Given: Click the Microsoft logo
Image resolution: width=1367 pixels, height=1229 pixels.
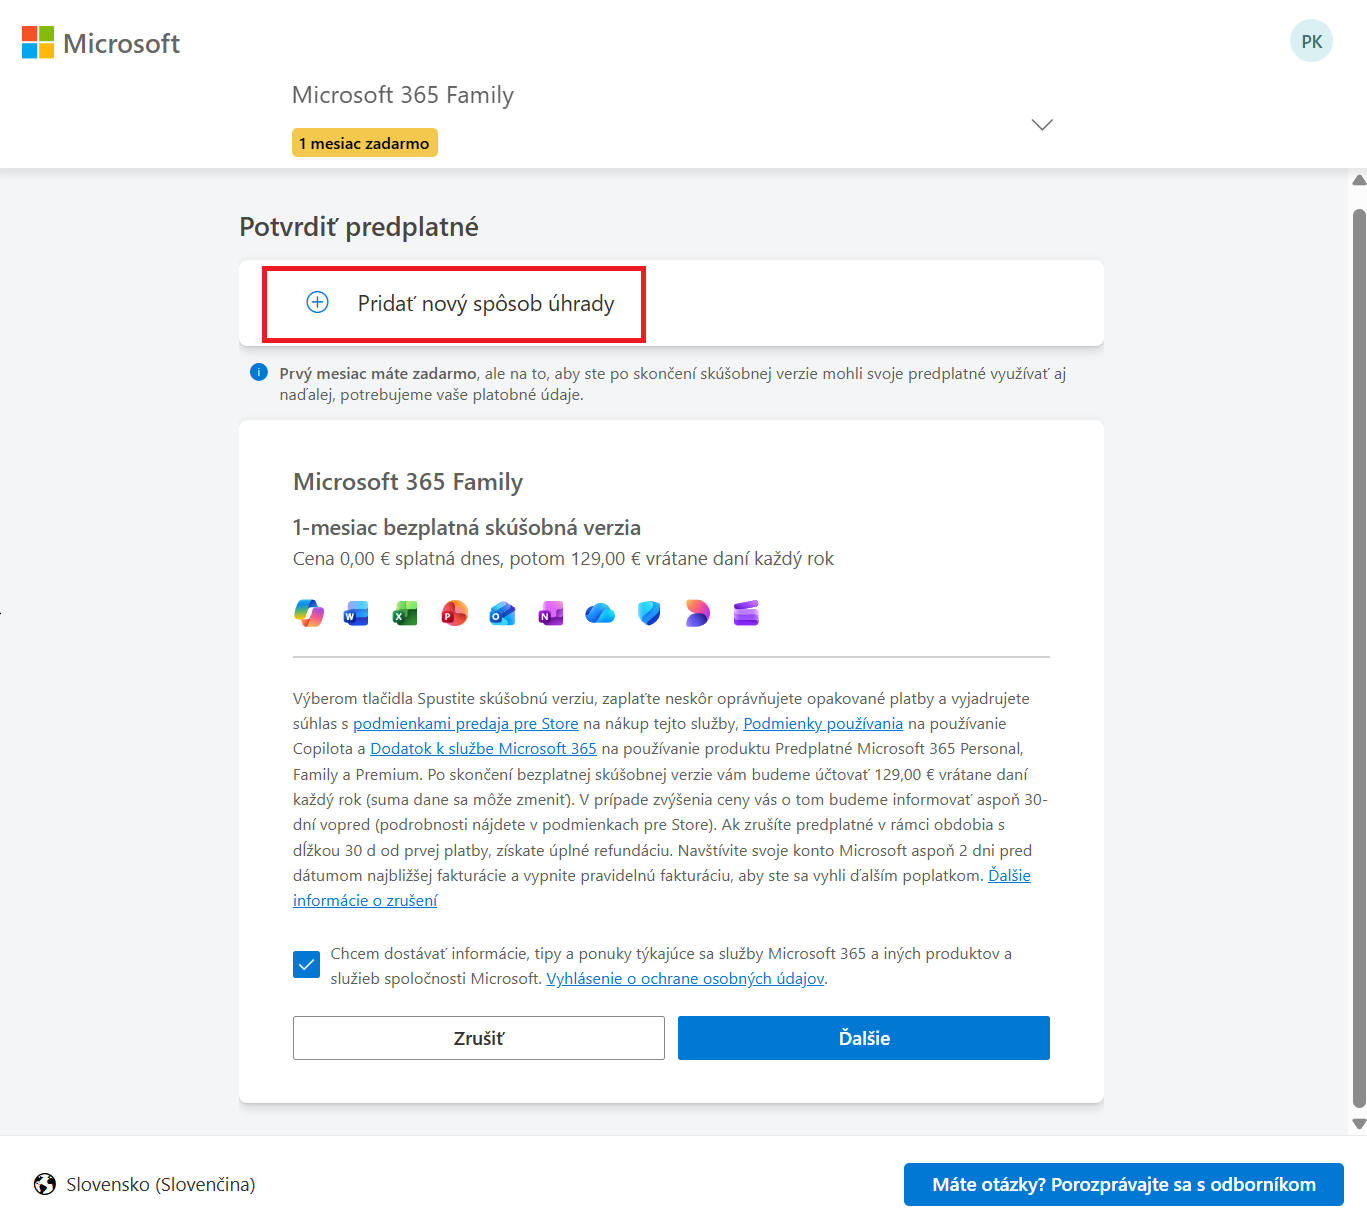Looking at the screenshot, I should point(101,43).
